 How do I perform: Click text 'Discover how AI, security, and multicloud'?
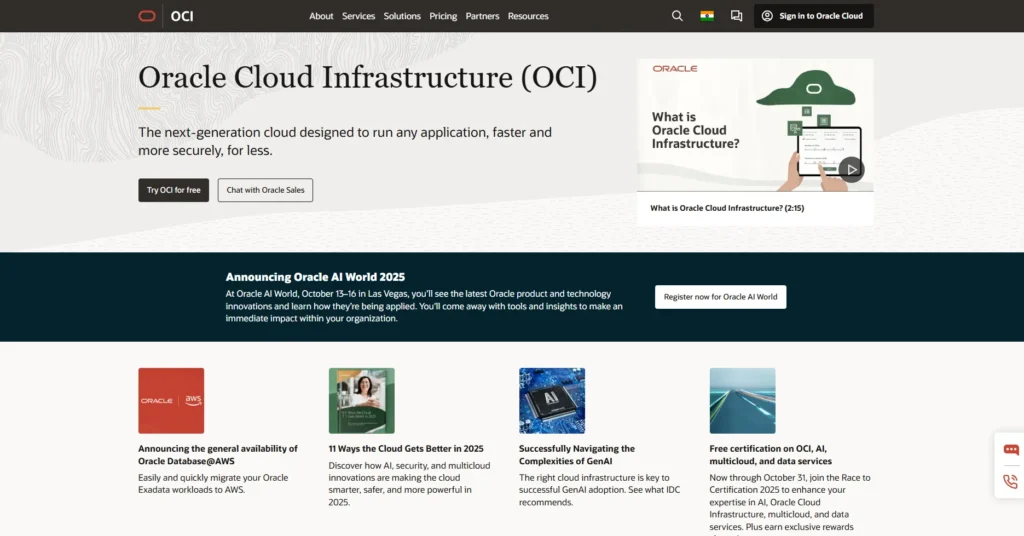(x=409, y=465)
